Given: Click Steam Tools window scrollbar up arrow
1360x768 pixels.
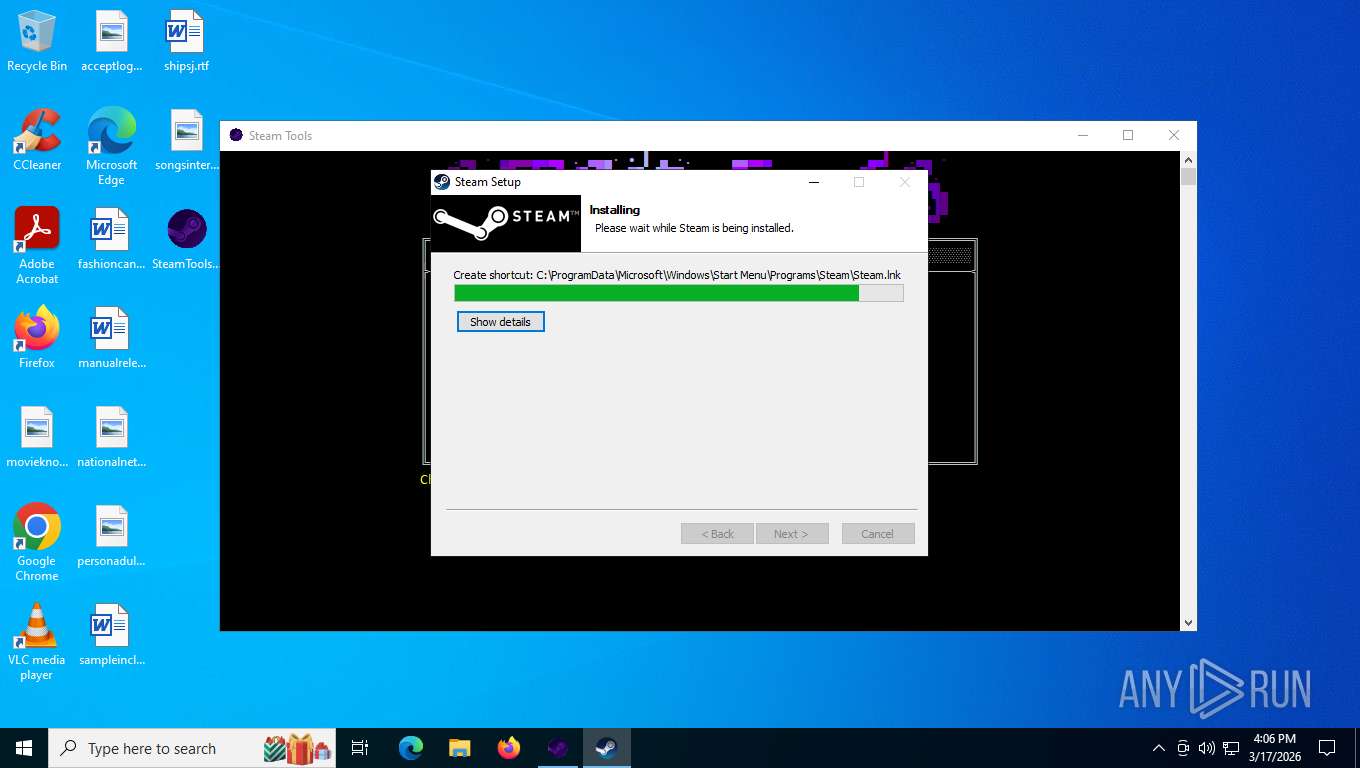Looking at the screenshot, I should coord(1188,160).
